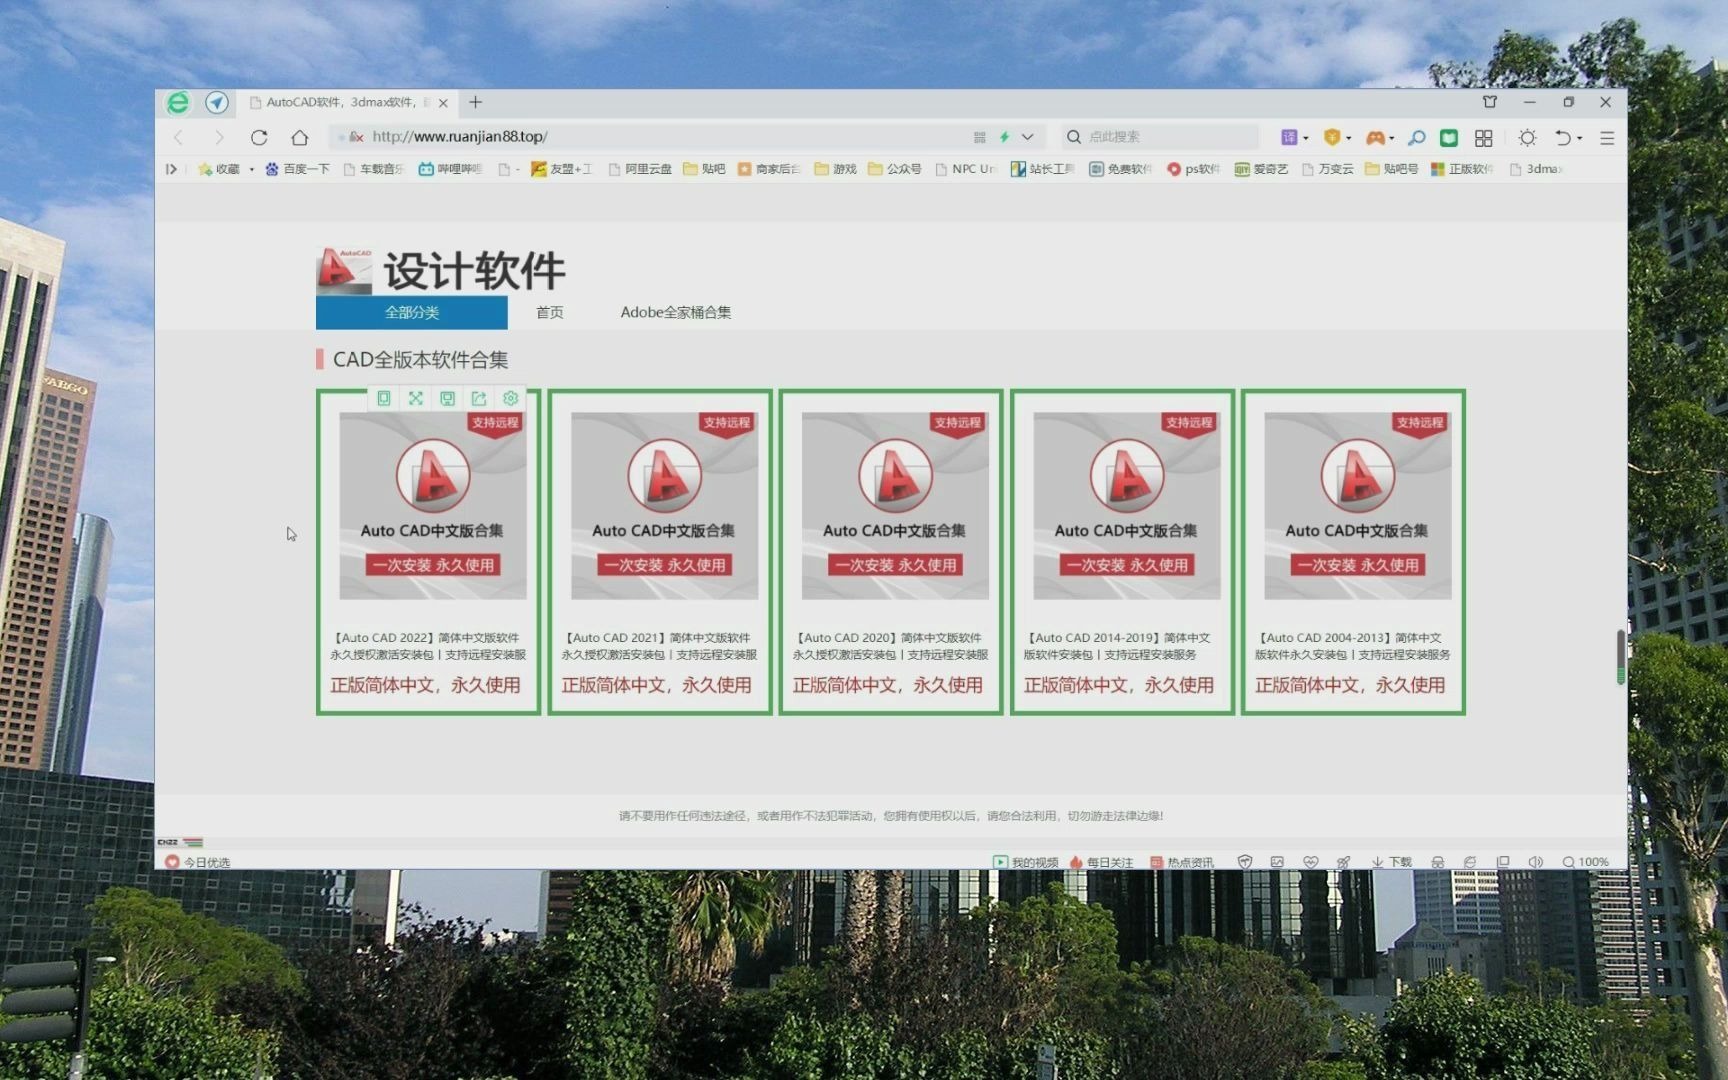Screen dimensions: 1728x1080
Task: Click fullscreen expand icon on screenshot toolbar
Action: pyautogui.click(x=416, y=398)
